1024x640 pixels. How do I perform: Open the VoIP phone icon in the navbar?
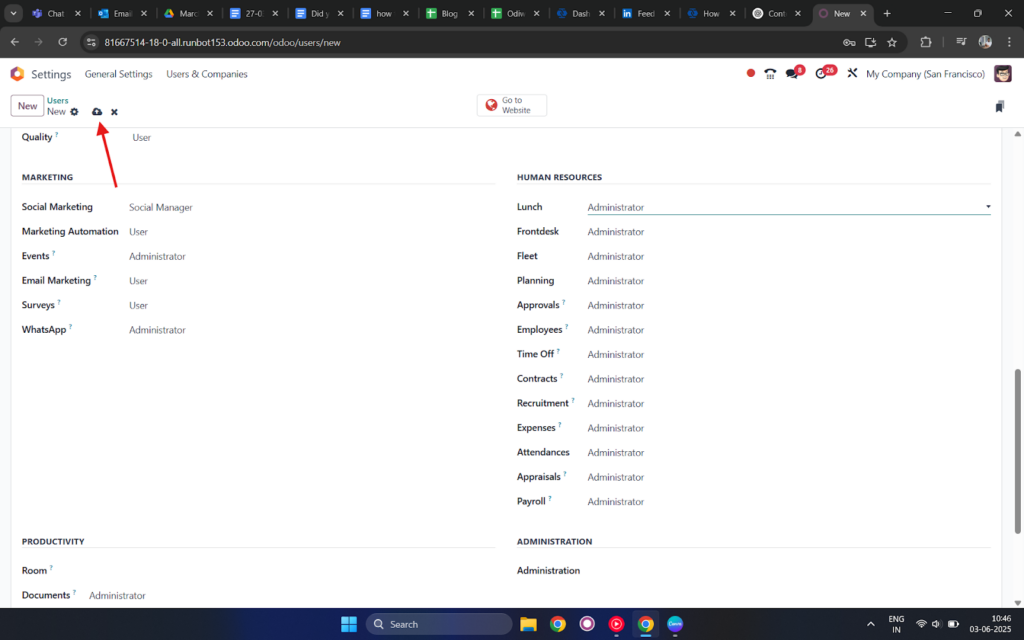coord(770,74)
